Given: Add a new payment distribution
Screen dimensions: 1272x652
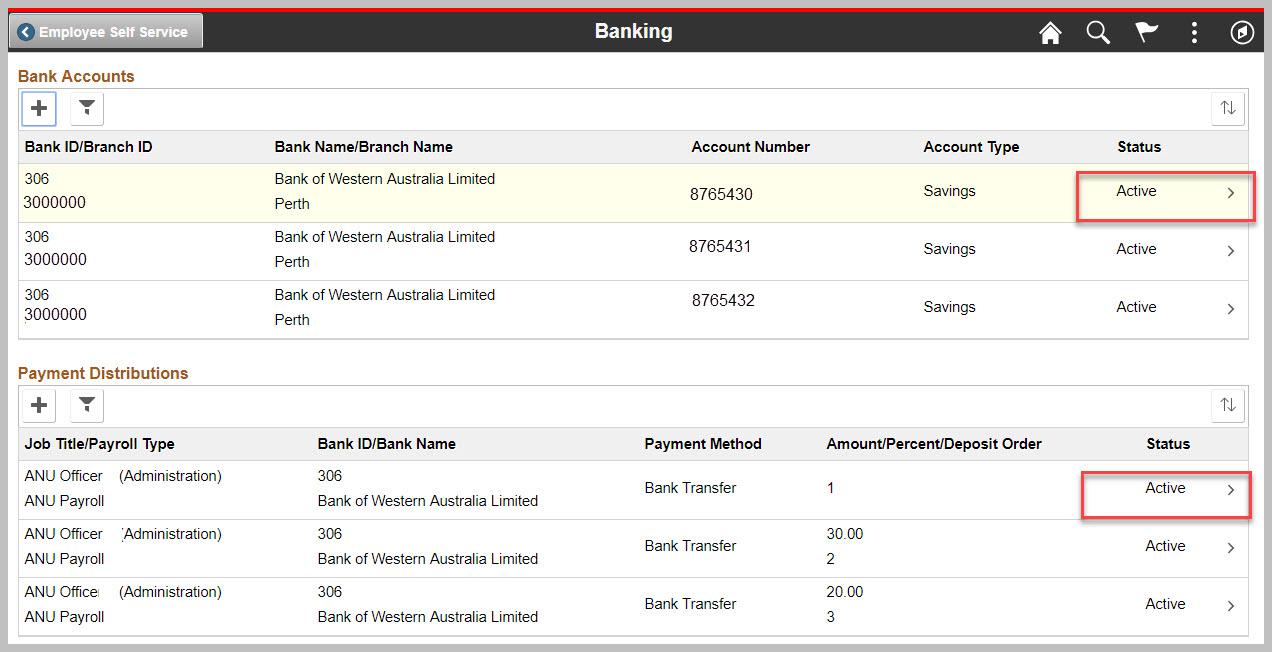Looking at the screenshot, I should [x=39, y=405].
